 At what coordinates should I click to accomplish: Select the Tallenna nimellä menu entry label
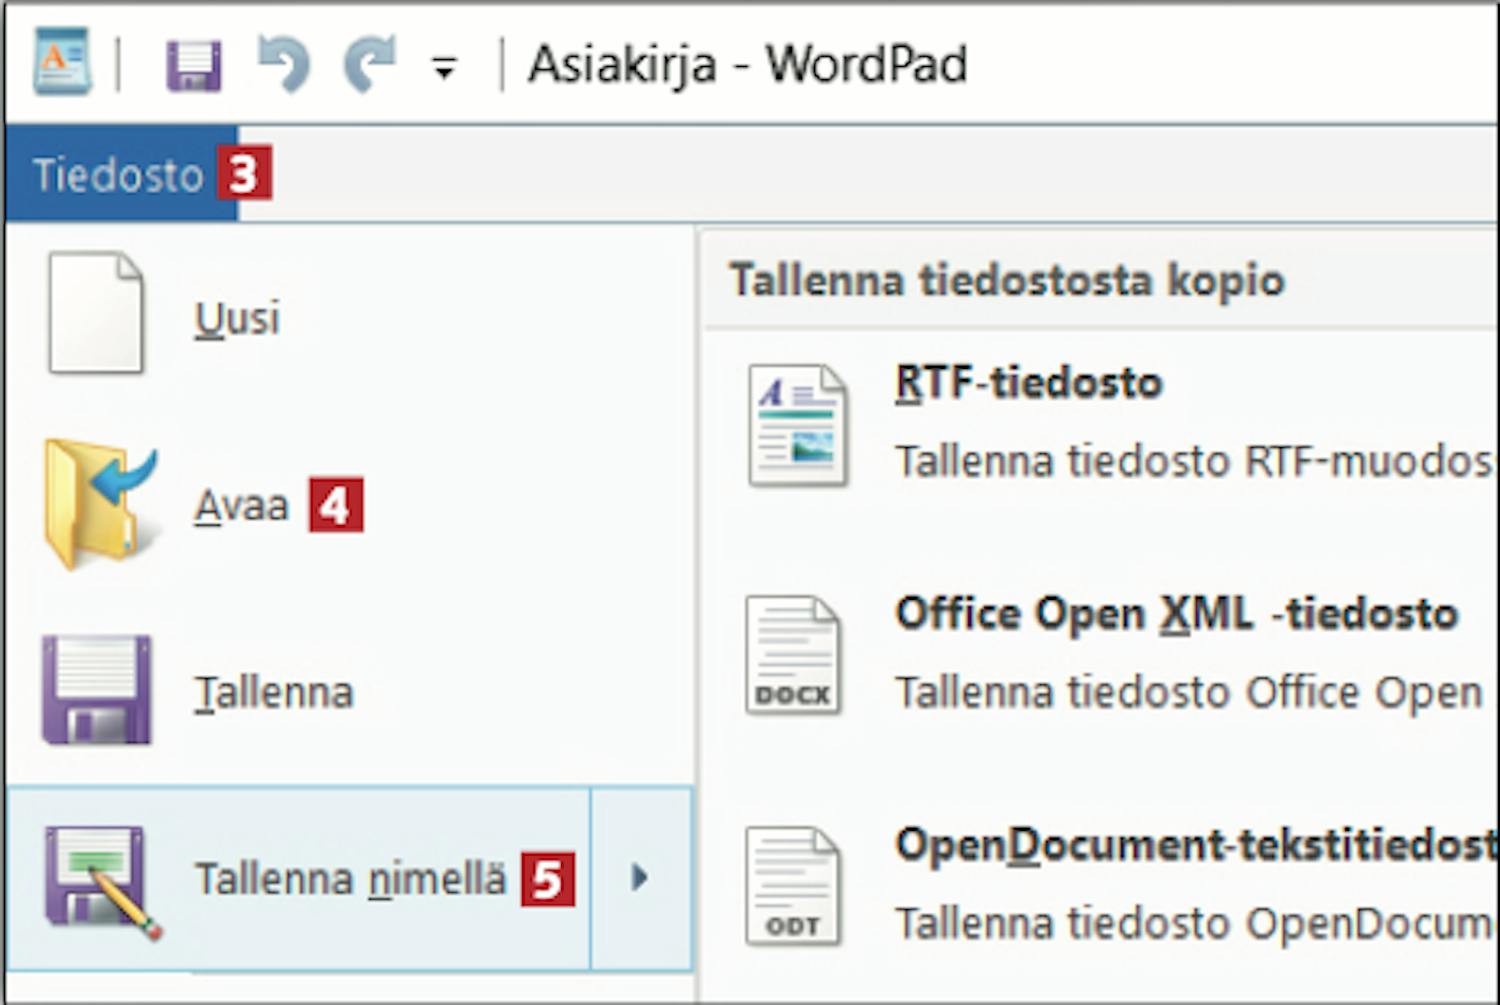[x=350, y=880]
